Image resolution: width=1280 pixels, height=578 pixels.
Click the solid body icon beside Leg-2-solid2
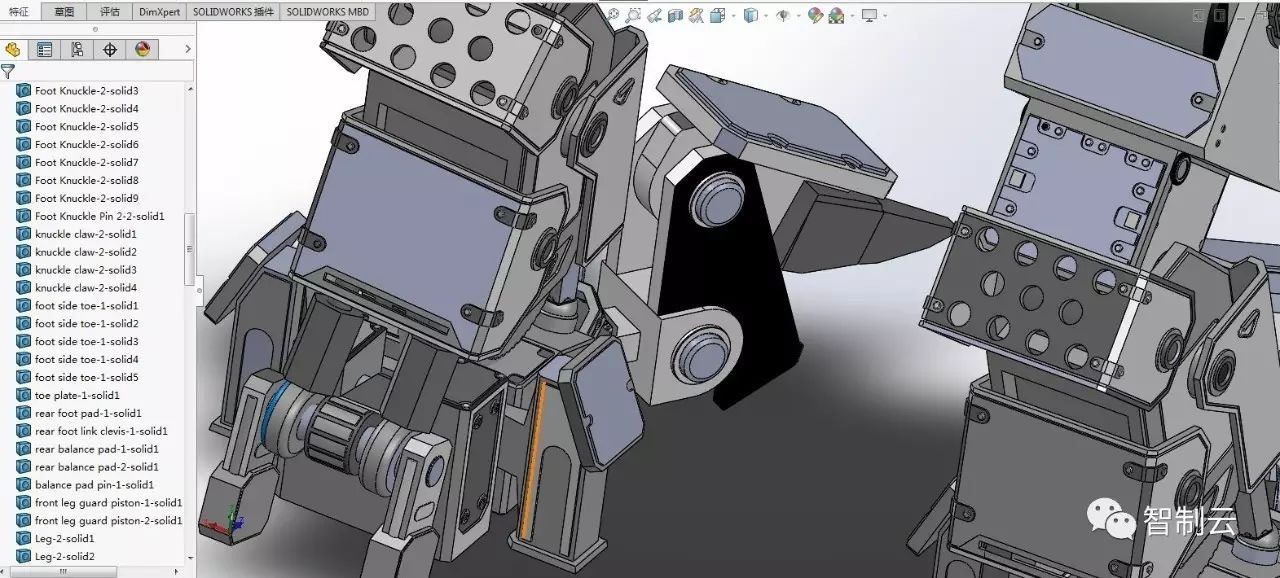pyautogui.click(x=24, y=556)
